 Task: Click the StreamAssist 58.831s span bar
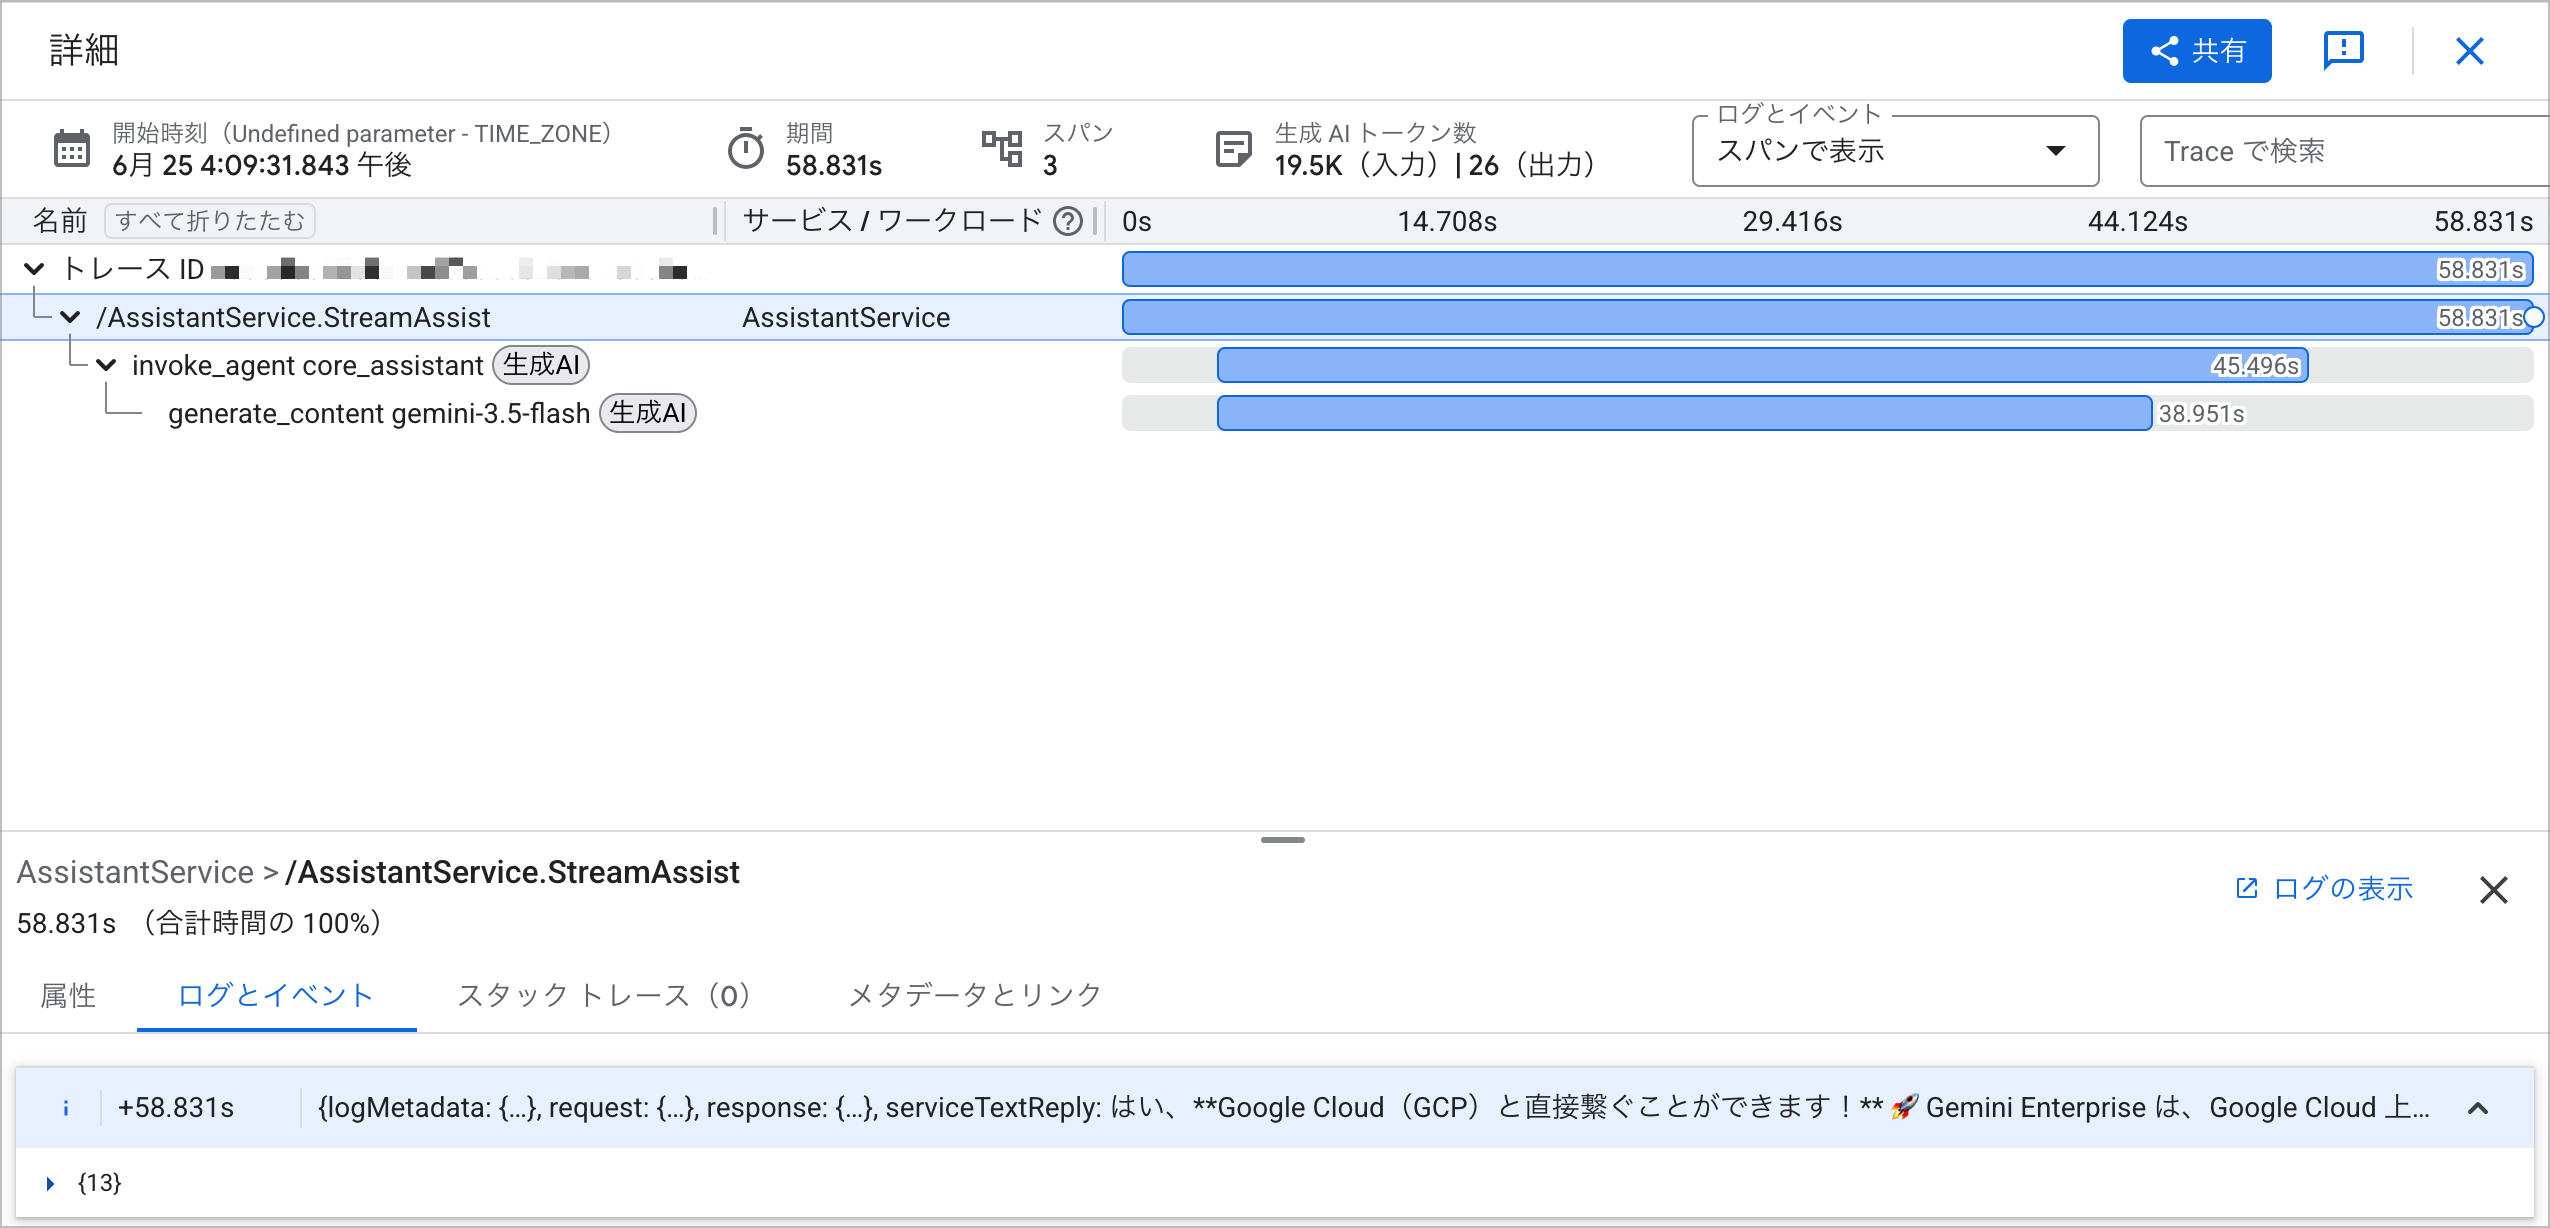(x=1827, y=317)
